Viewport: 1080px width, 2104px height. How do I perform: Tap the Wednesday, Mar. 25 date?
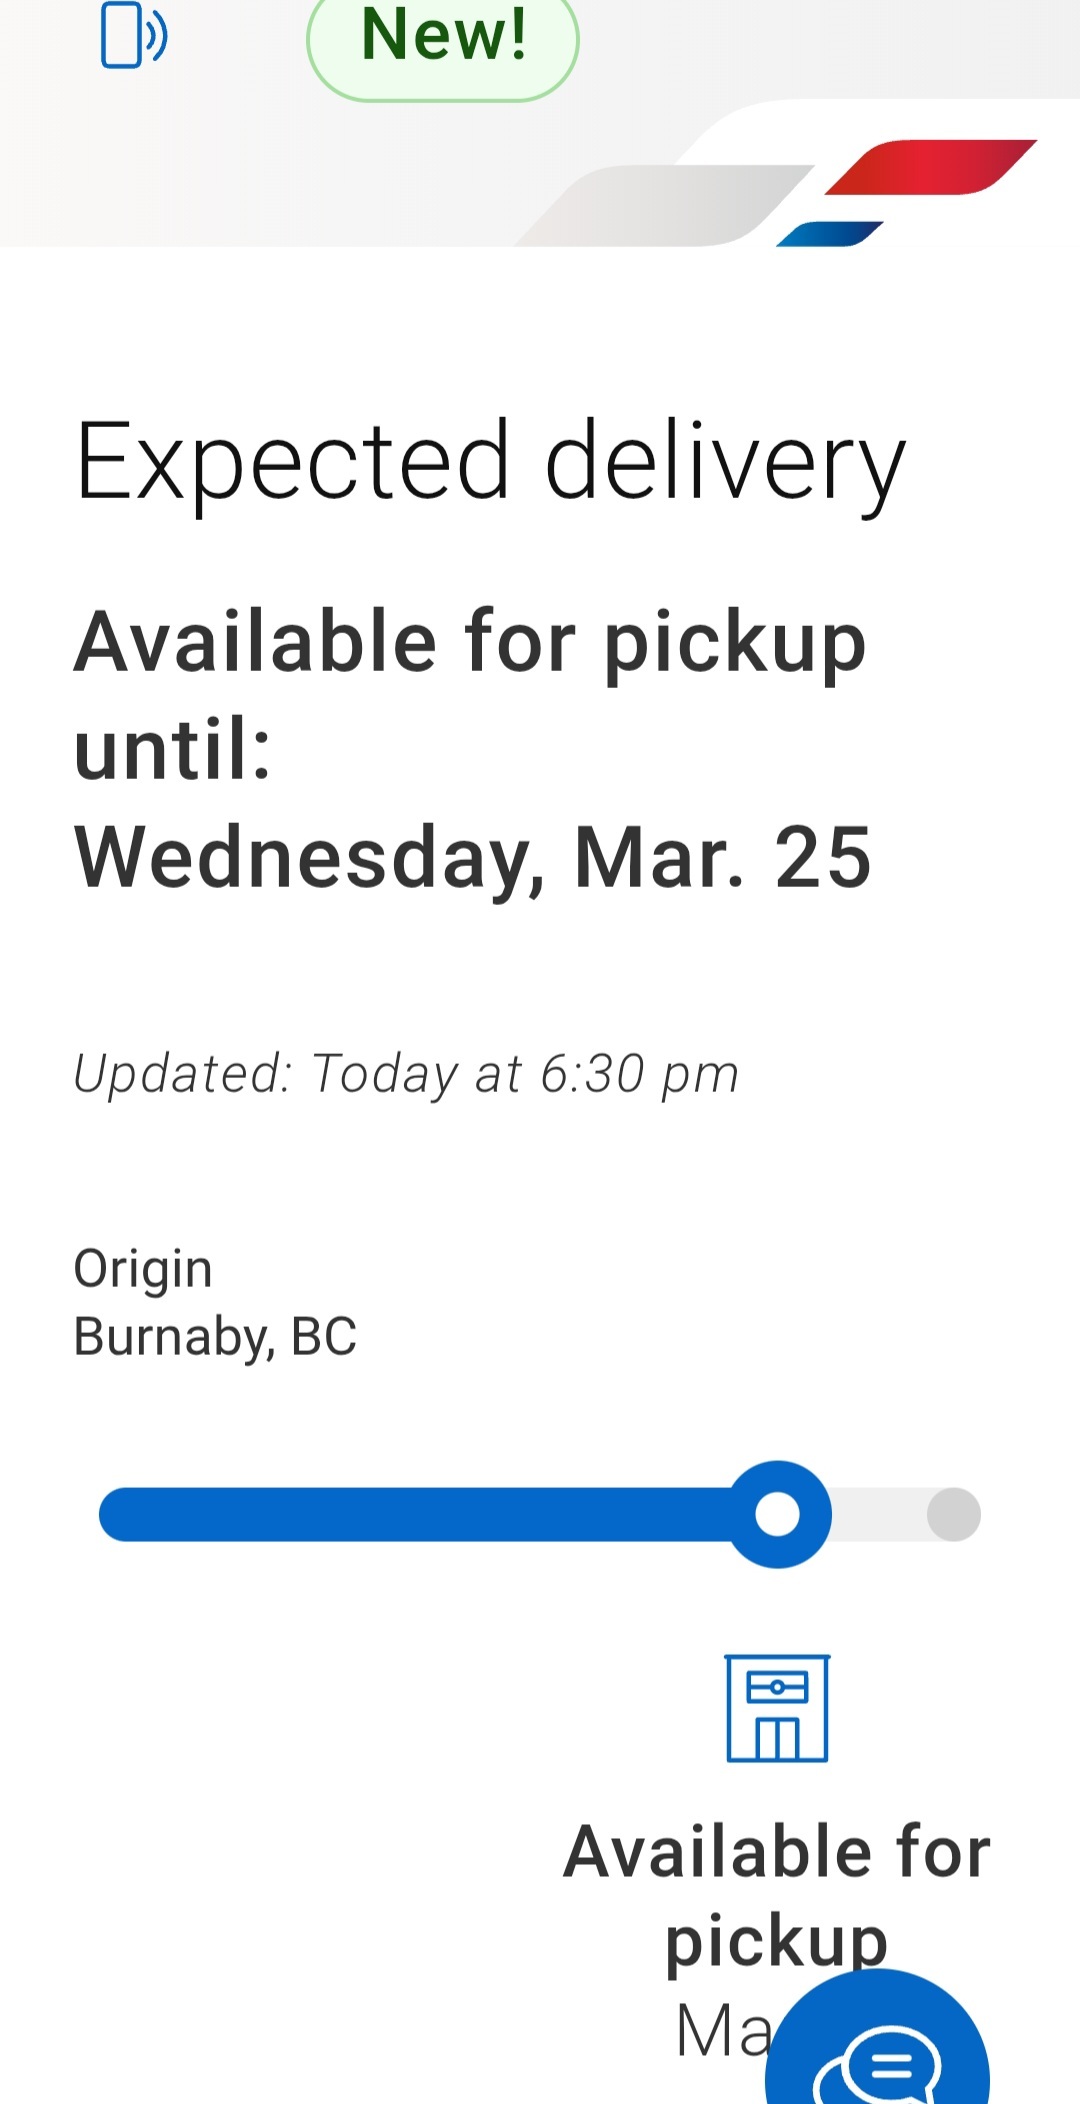pos(473,857)
